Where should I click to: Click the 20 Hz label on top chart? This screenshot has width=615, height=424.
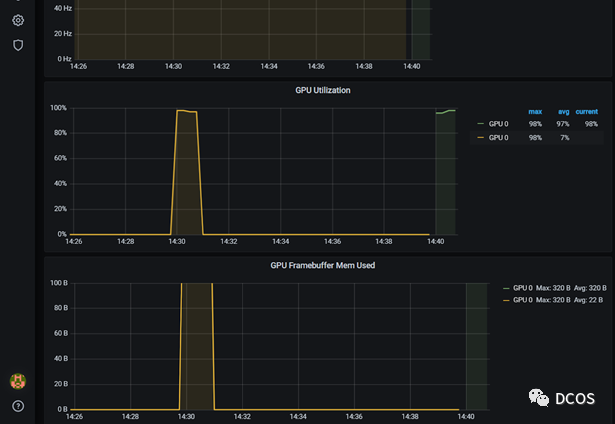(63, 34)
